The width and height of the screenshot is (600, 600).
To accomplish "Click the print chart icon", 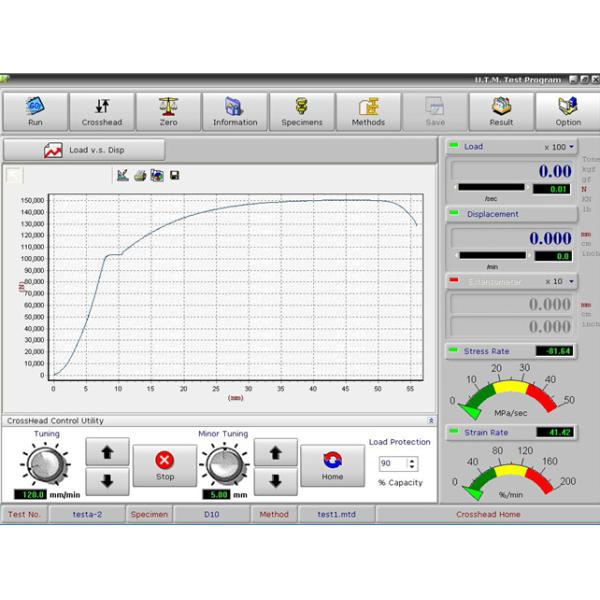I will pos(140,176).
